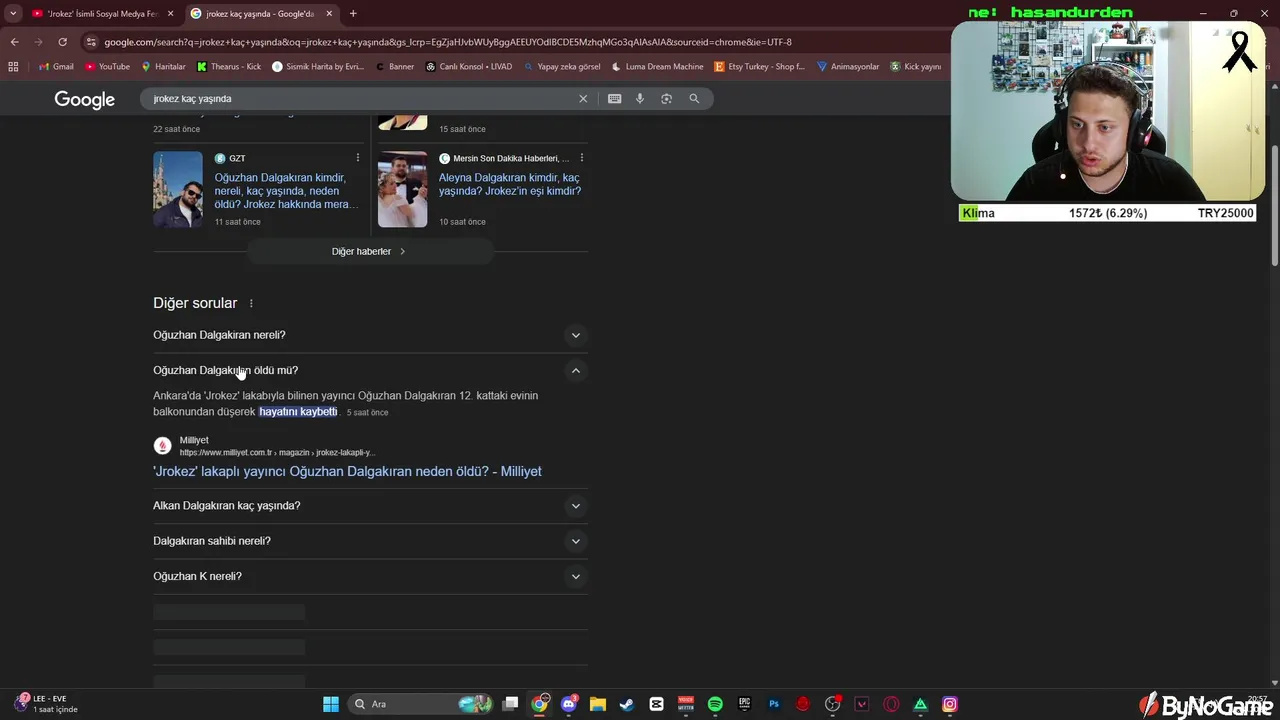Open Spotify from the taskbar

click(x=715, y=704)
